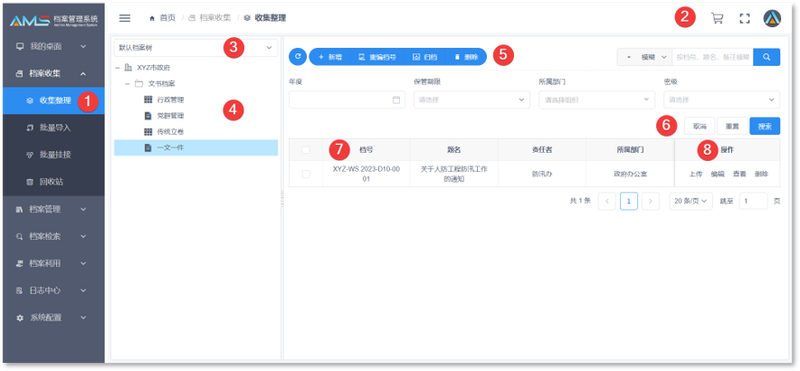The image size is (800, 371).
Task: Expand 我的桌面 sidebar menu
Action: pos(54,46)
